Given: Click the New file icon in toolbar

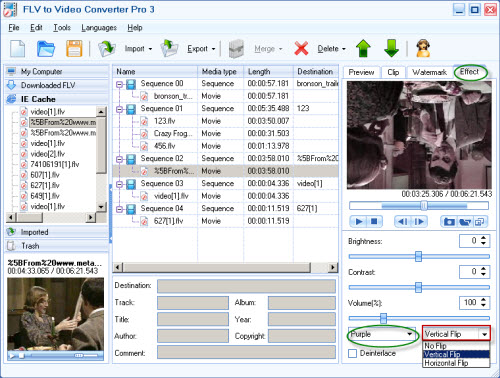Looking at the screenshot, I should pos(18,49).
